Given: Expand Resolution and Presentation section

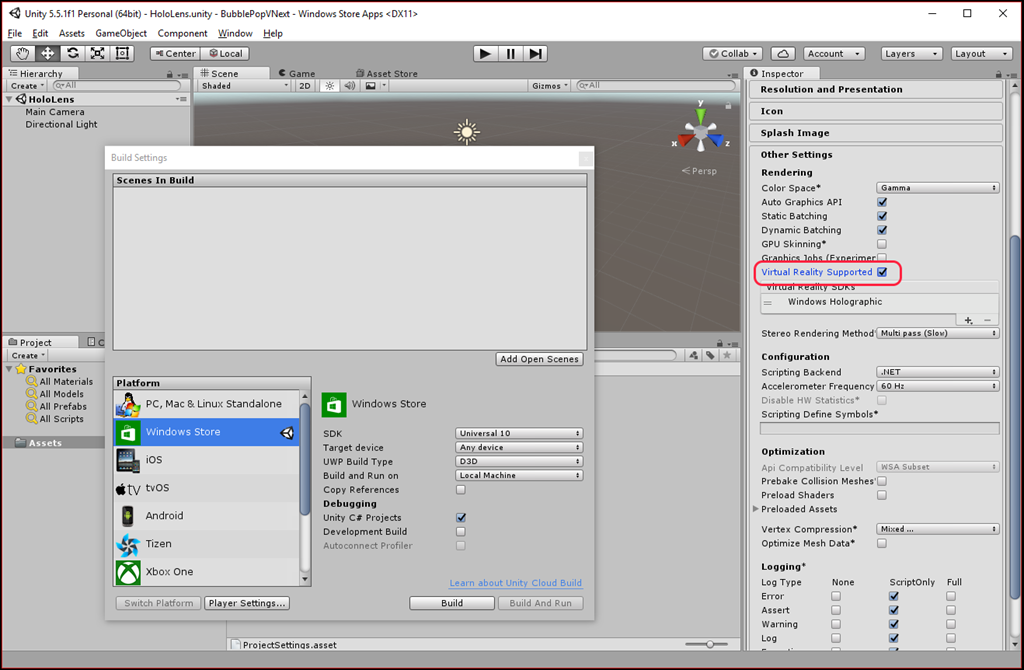Looking at the screenshot, I should tap(876, 90).
